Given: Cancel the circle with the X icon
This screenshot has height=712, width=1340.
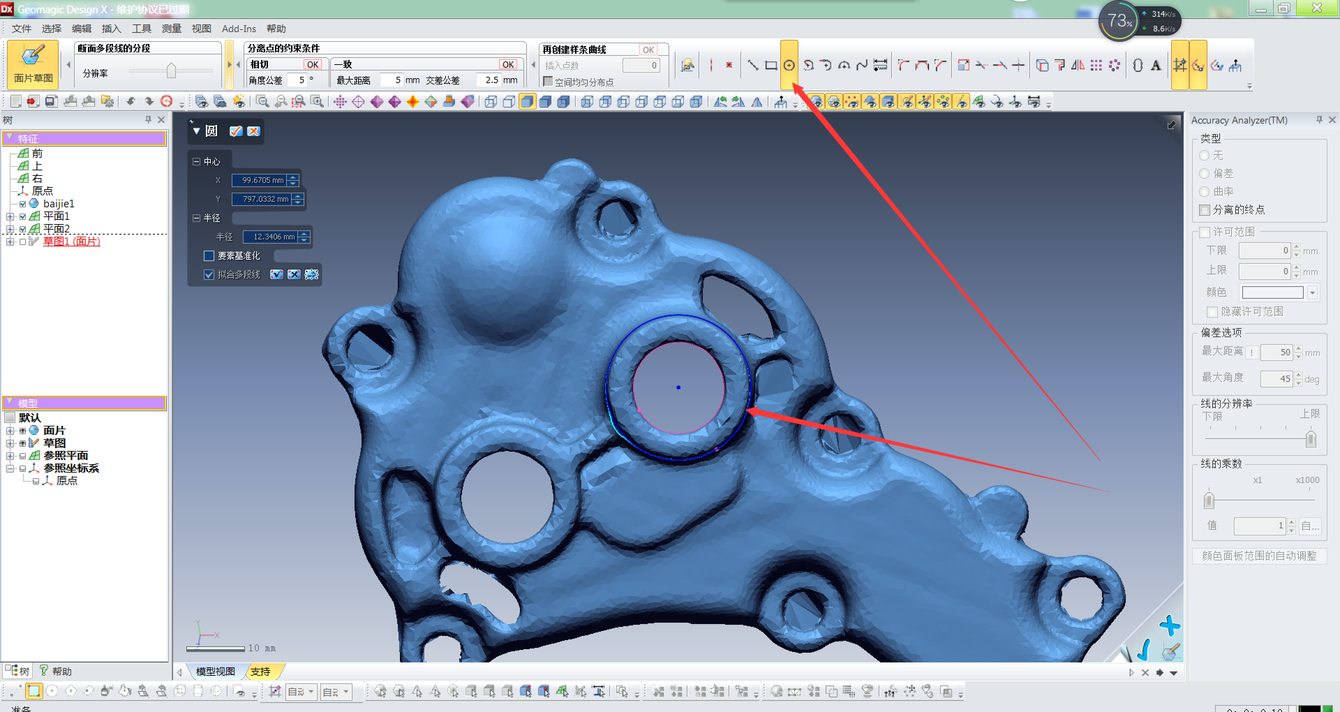Looking at the screenshot, I should point(253,131).
